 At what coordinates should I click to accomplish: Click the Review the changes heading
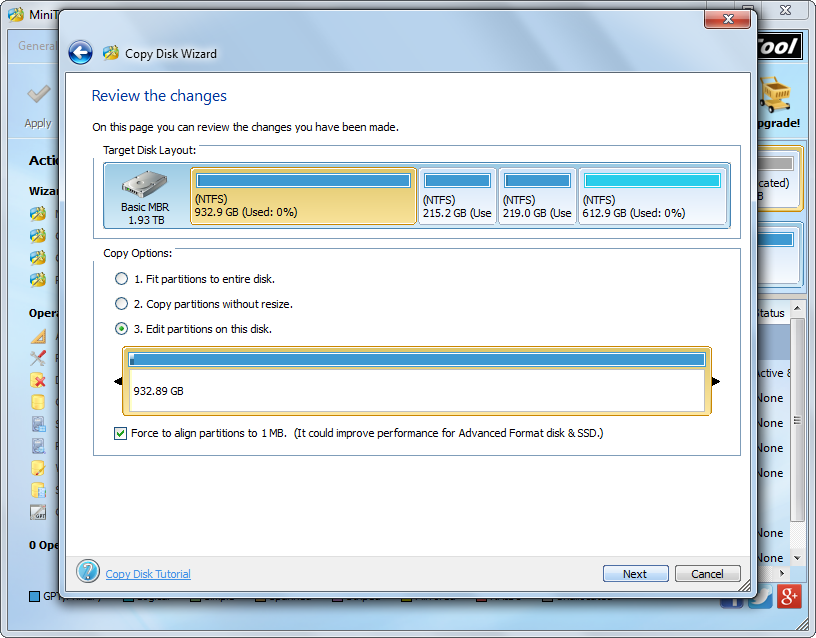point(159,96)
